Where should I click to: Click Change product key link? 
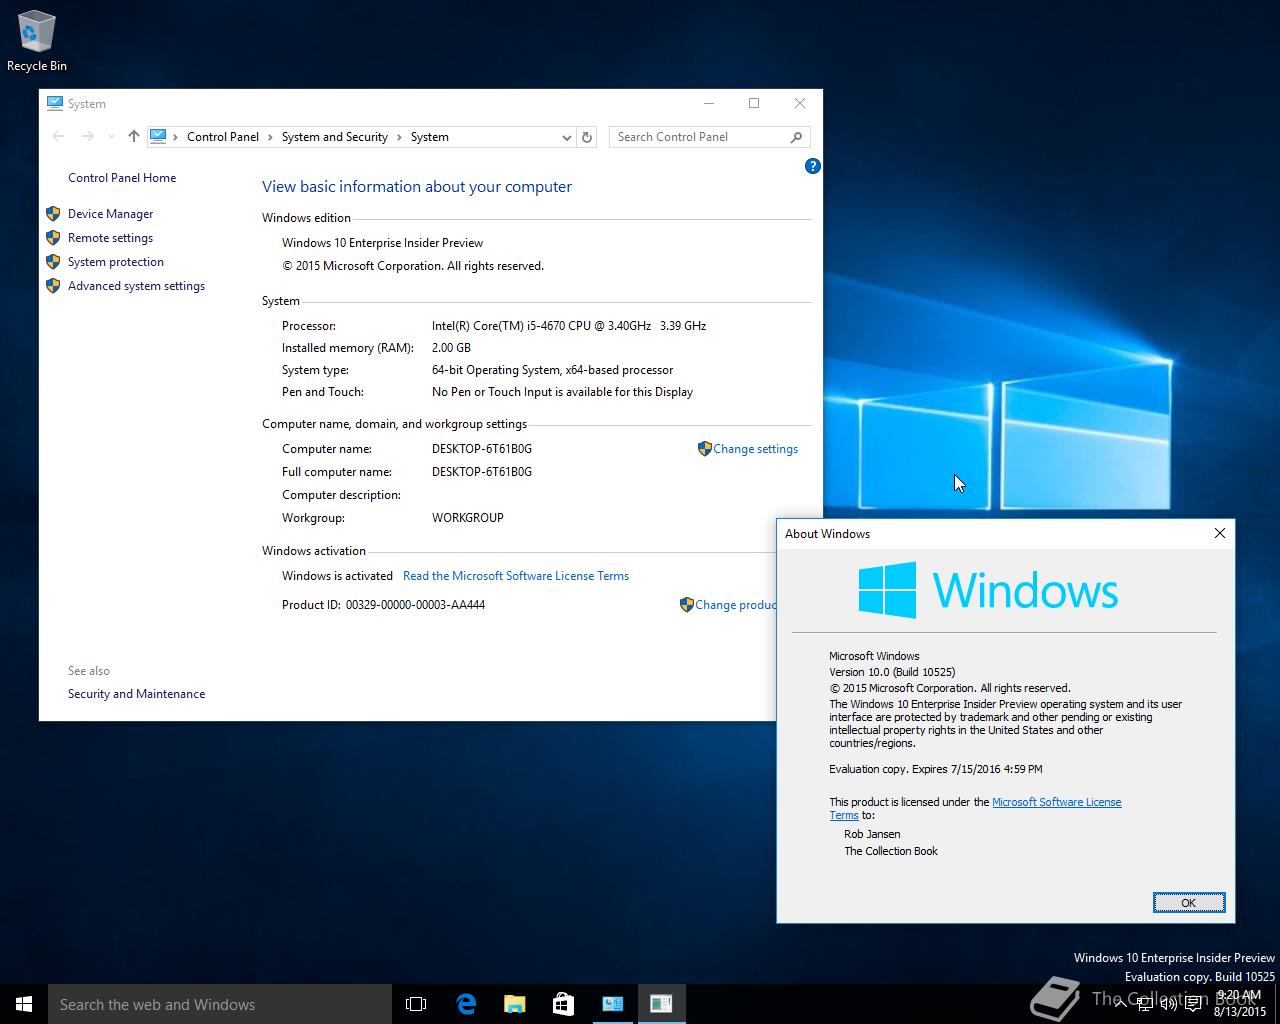[735, 605]
